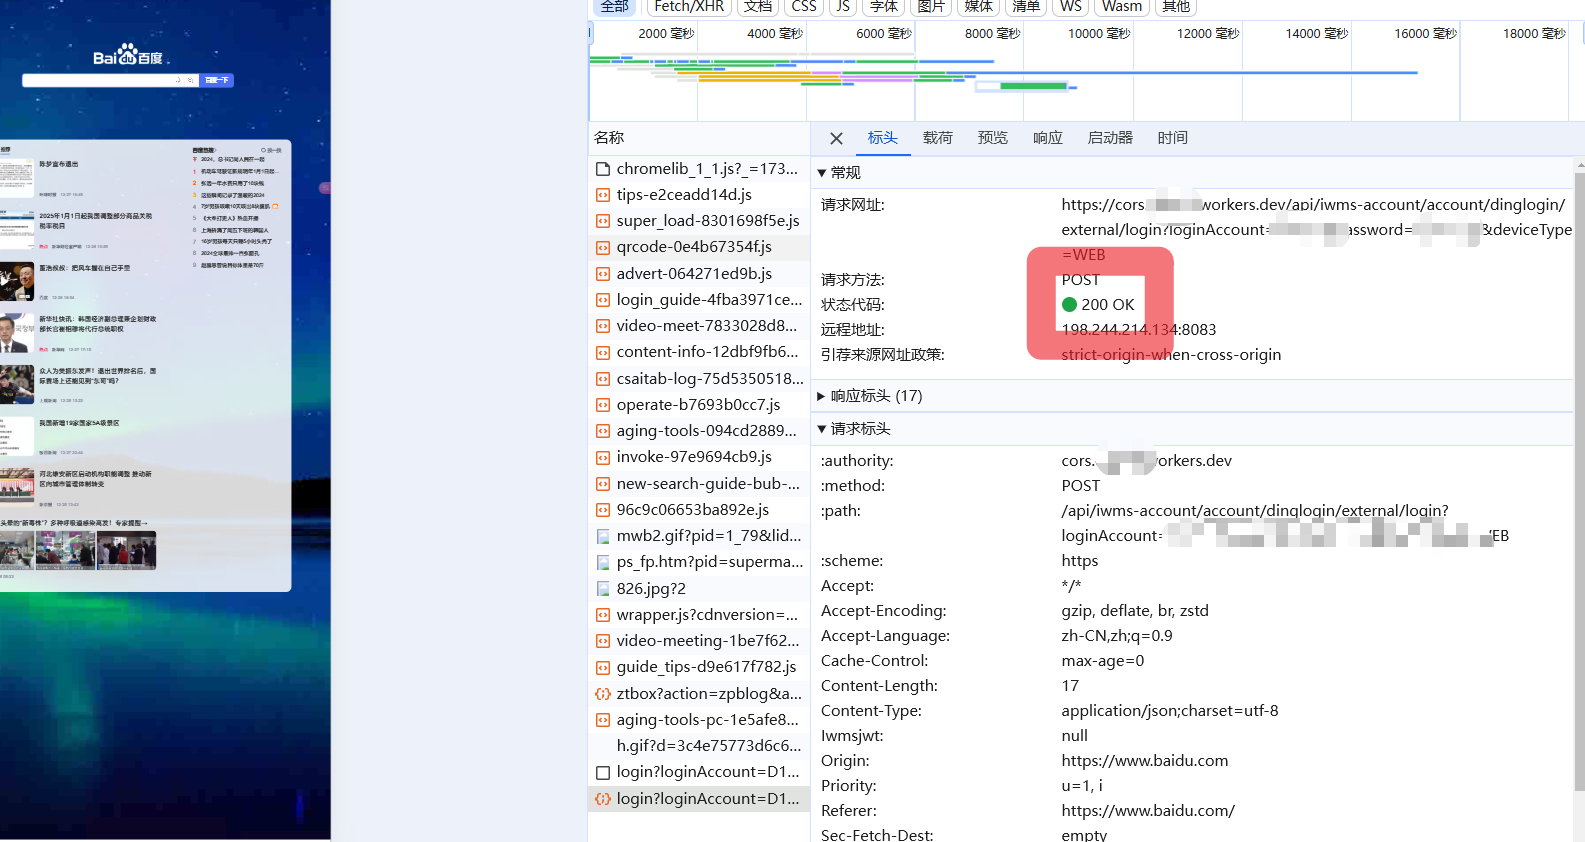
Task: Click the ztbox?action=zpblog JSON icon
Action: point(603,693)
